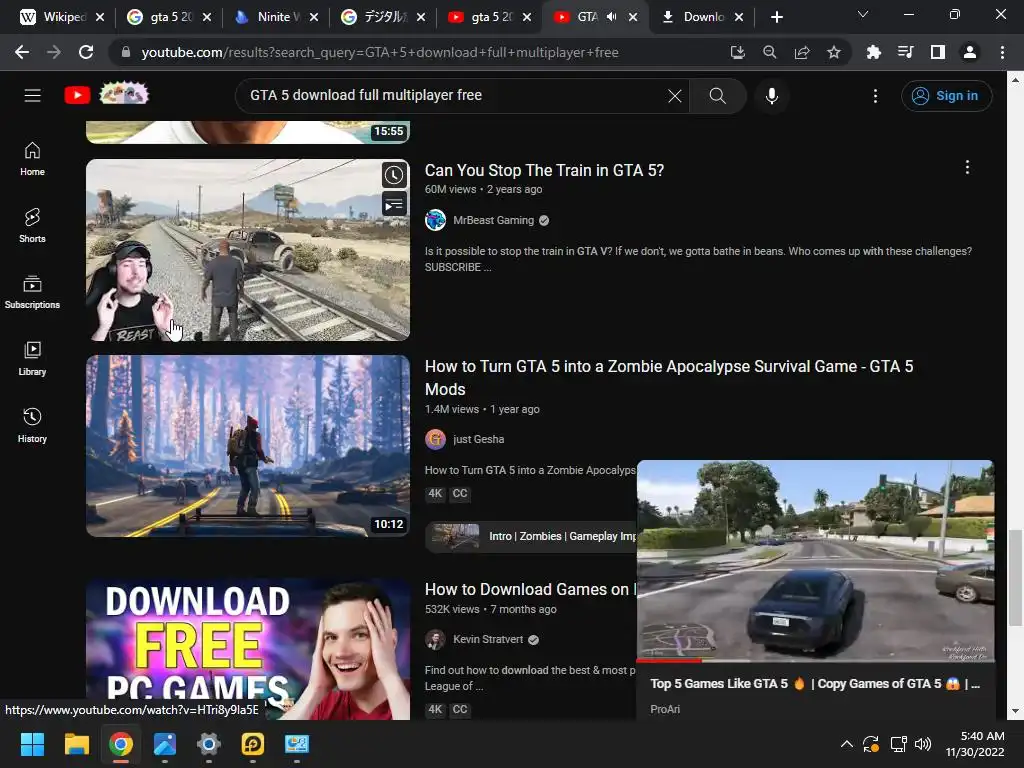Open Chrome extensions puzzle icon

pos(873,52)
